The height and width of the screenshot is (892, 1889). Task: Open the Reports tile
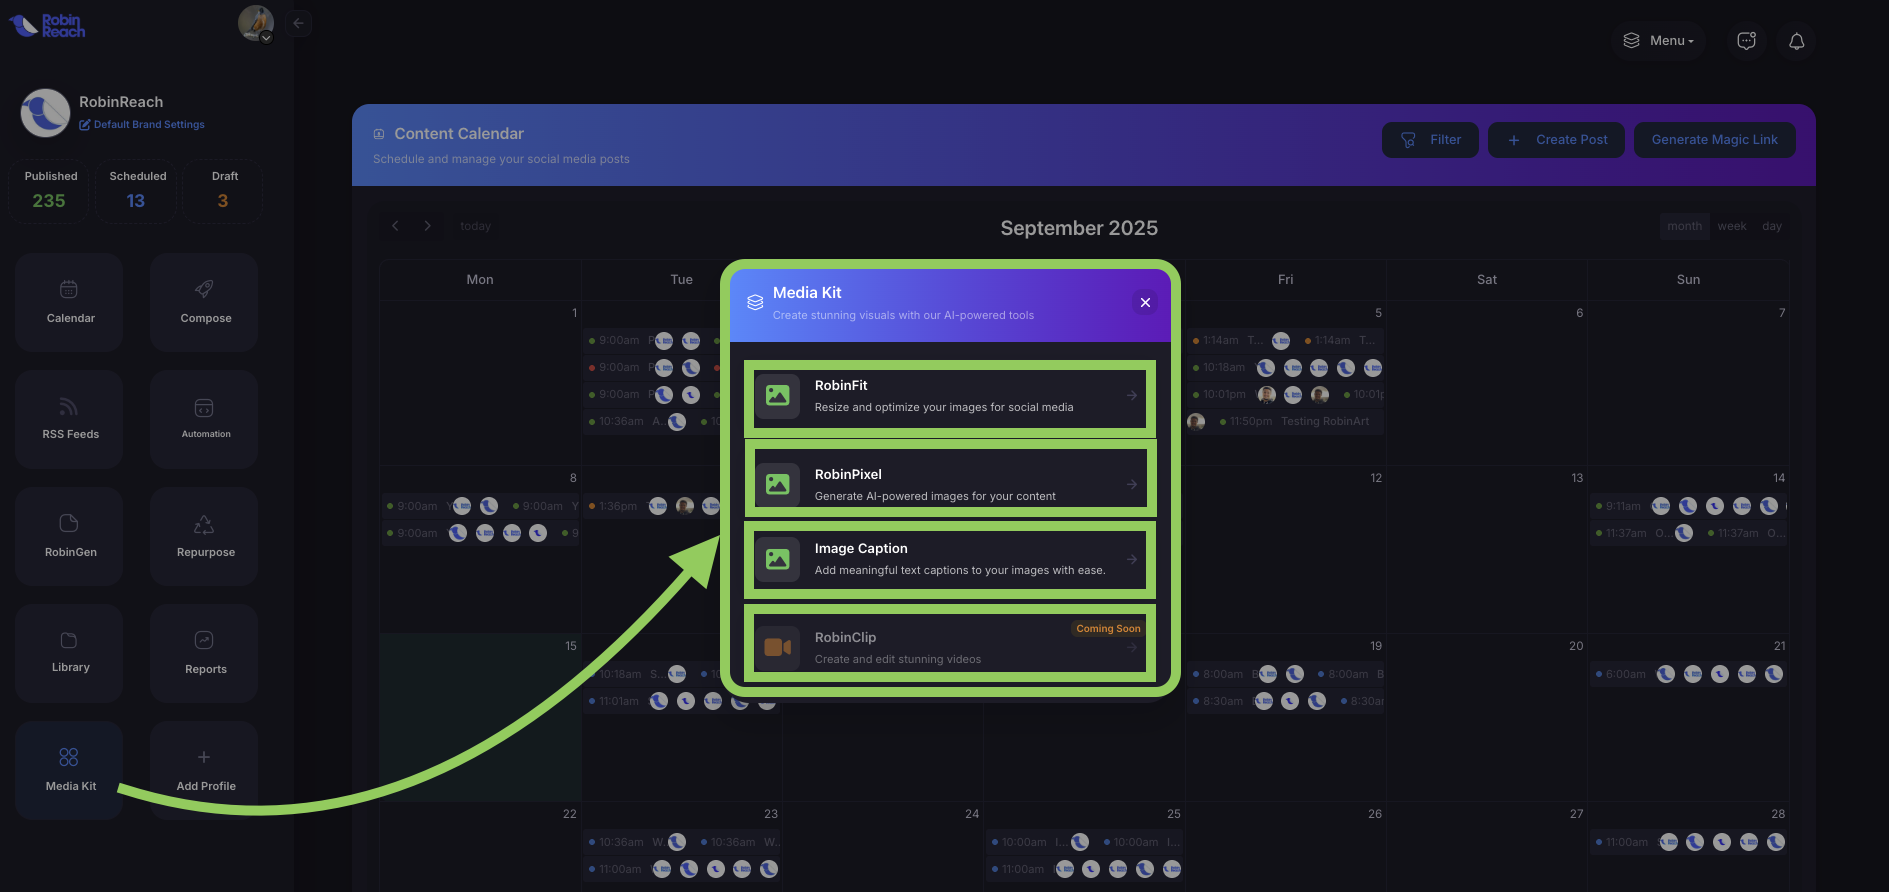pos(204,653)
